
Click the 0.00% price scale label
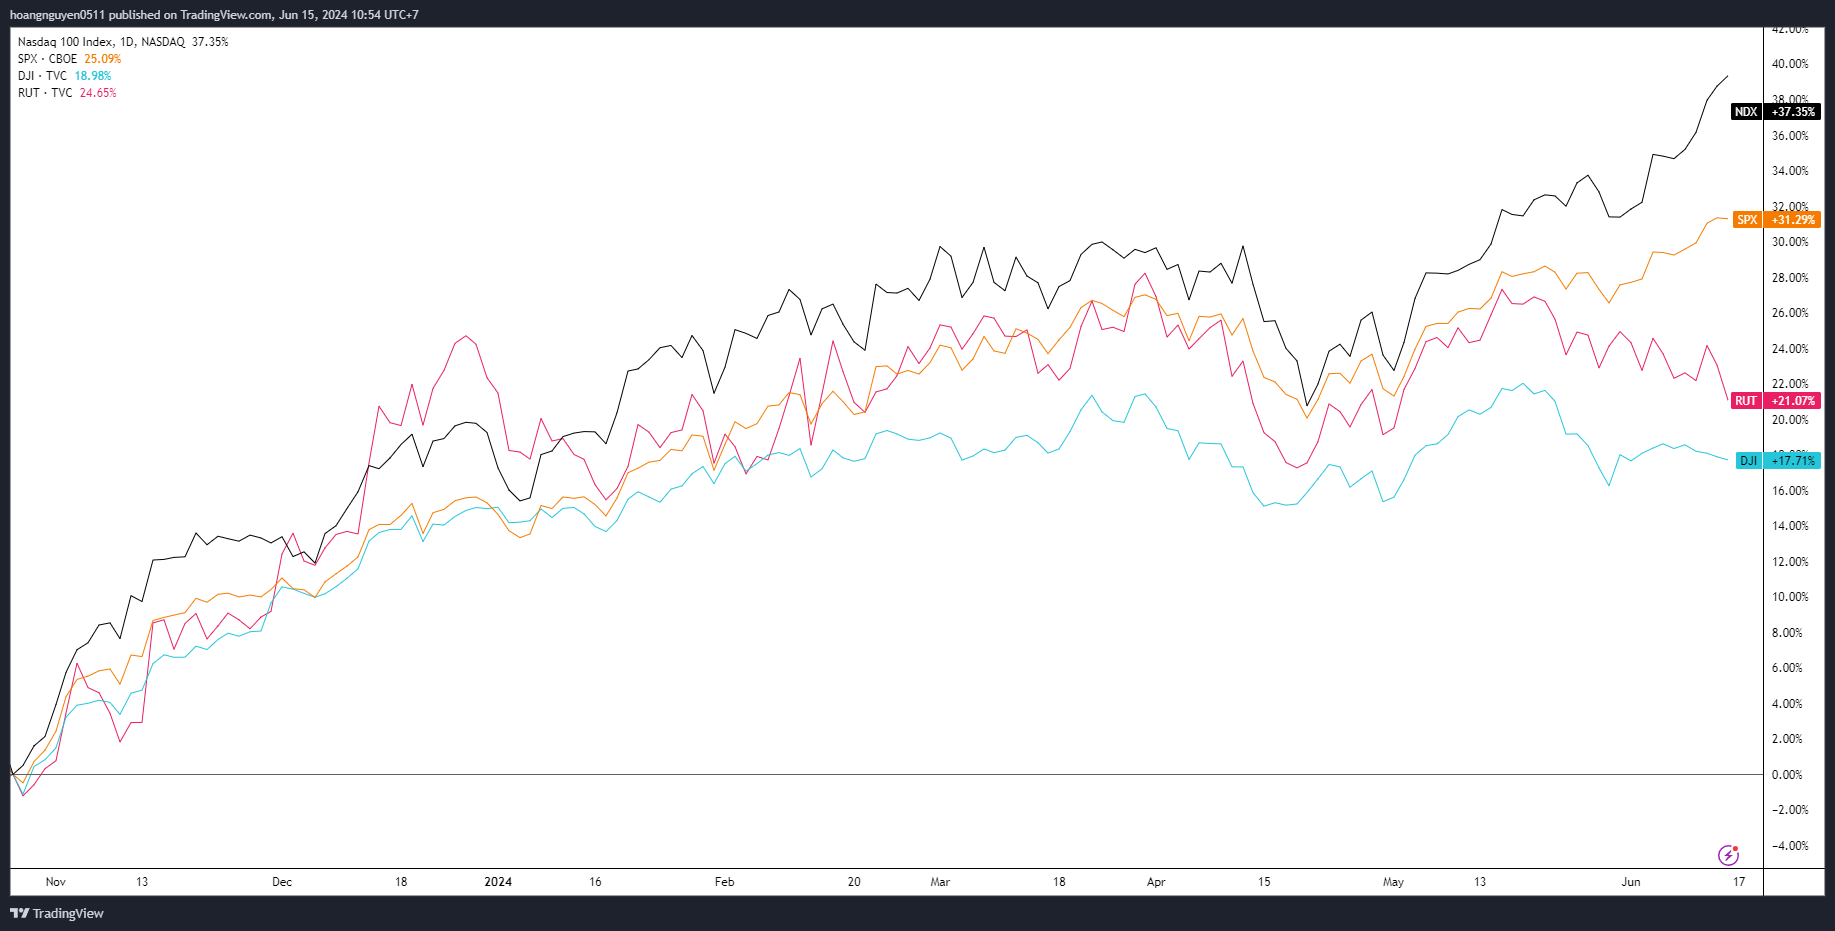coord(1787,775)
